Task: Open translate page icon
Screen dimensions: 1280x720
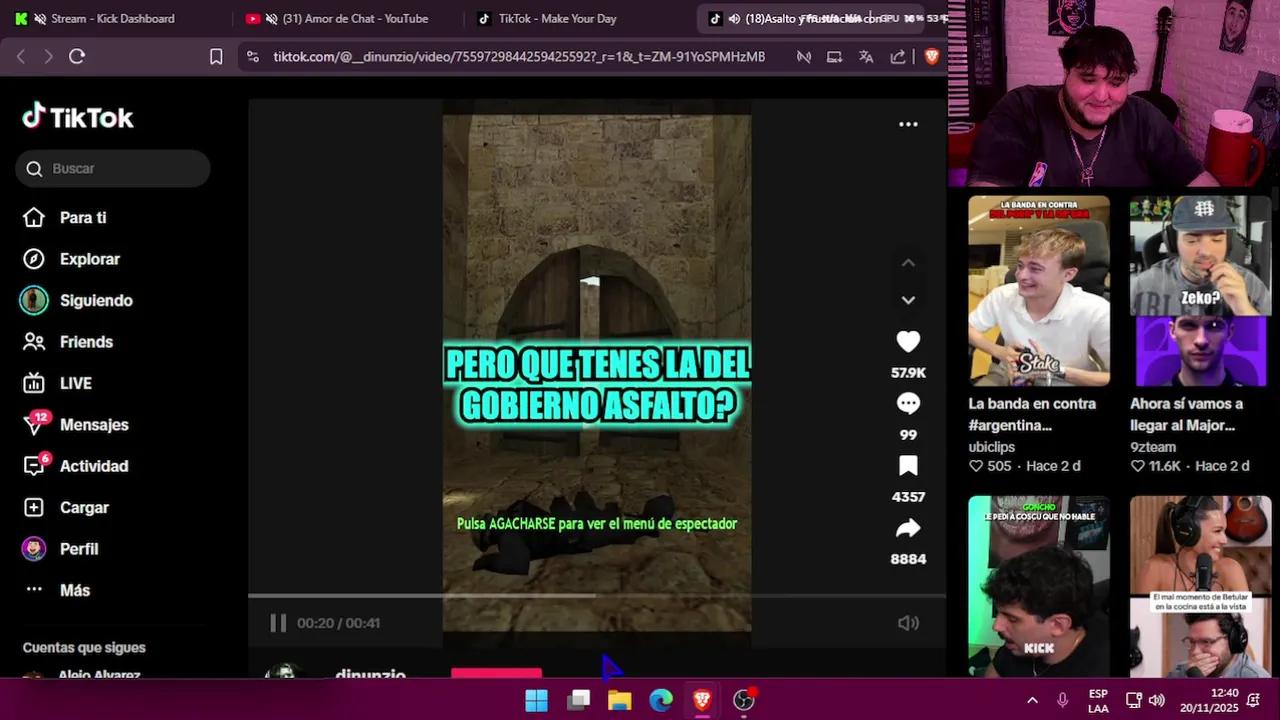Action: click(x=866, y=57)
